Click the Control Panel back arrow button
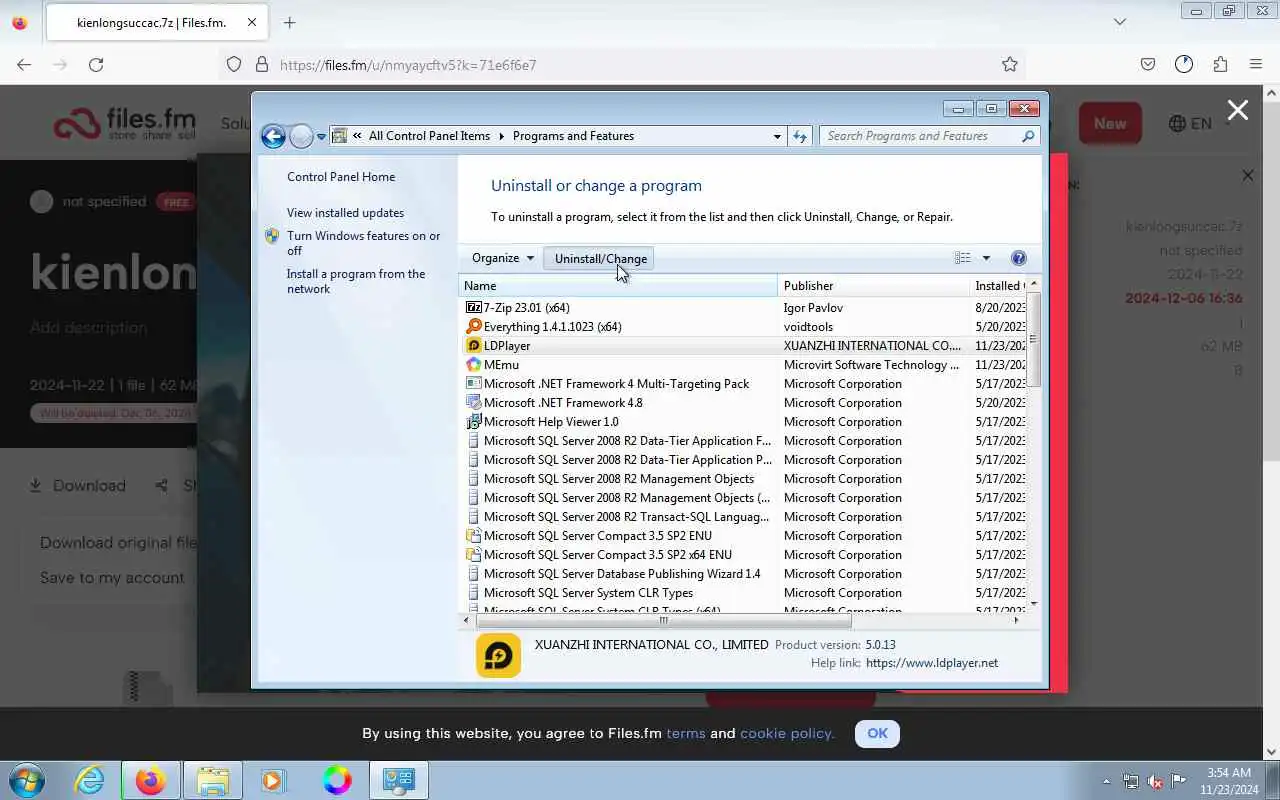The height and width of the screenshot is (800, 1280). pyautogui.click(x=273, y=136)
